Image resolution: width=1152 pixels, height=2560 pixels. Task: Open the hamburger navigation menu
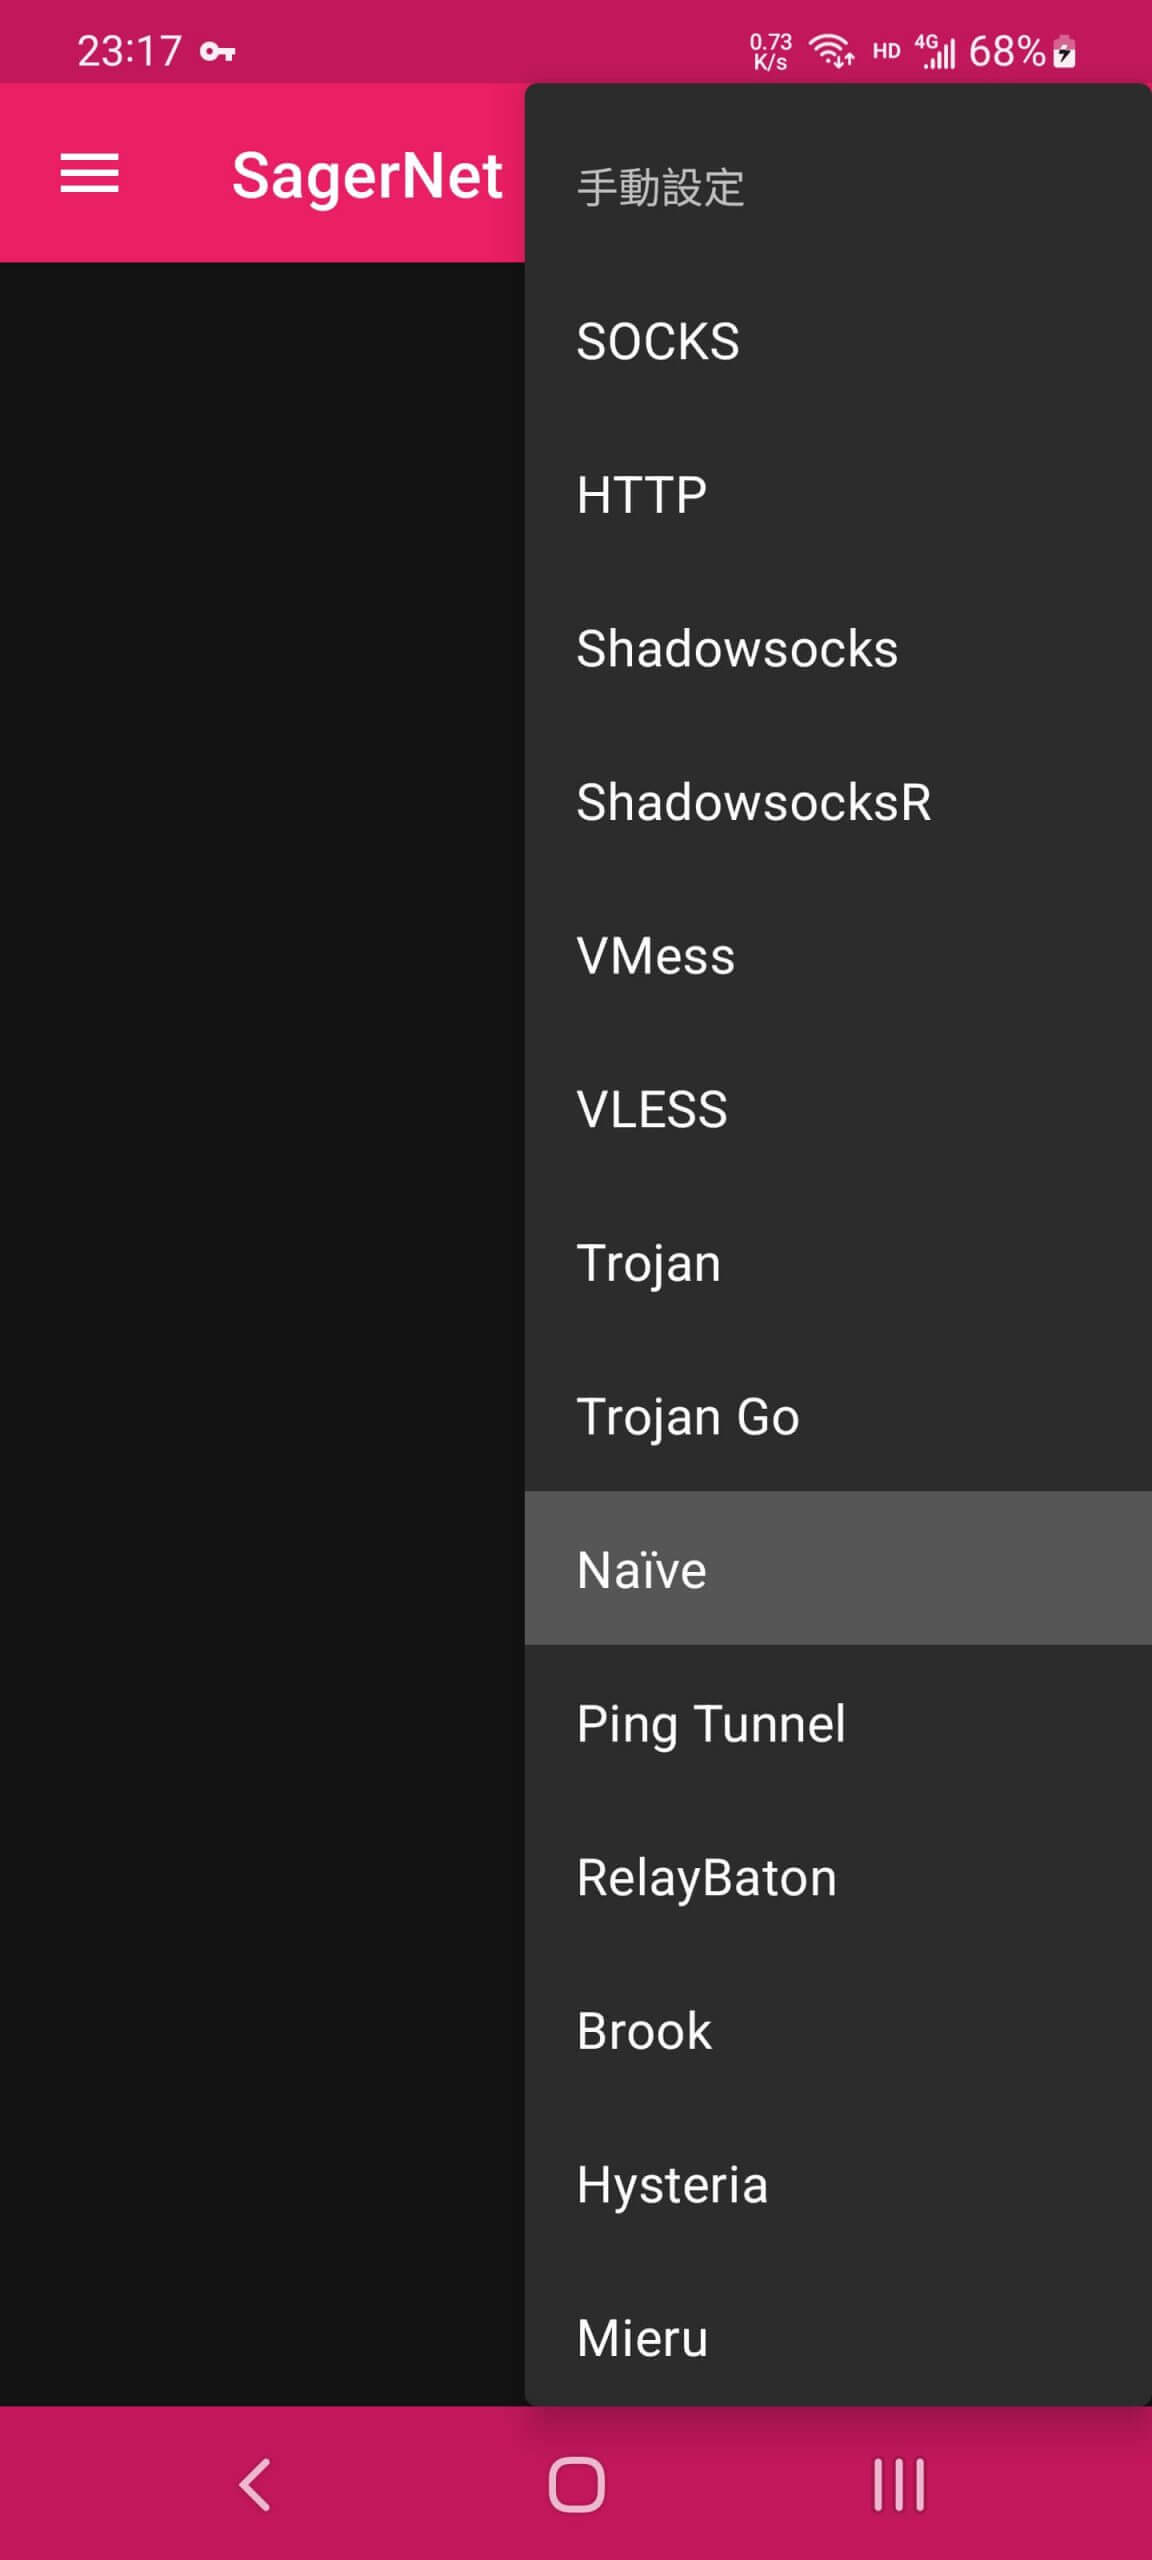click(90, 173)
